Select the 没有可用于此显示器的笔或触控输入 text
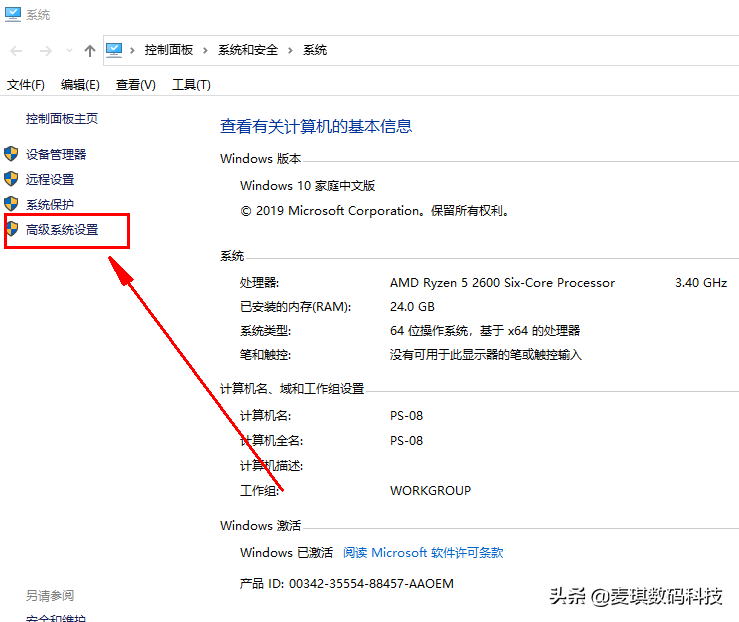 pos(486,355)
